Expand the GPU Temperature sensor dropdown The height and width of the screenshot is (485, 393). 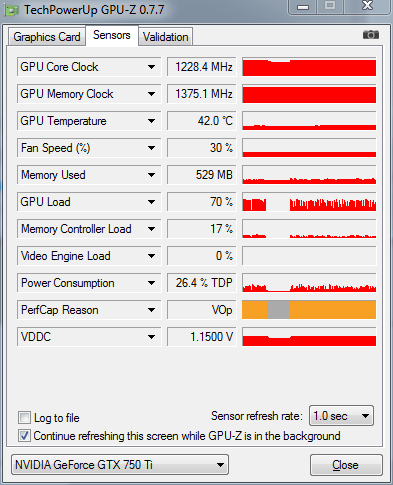pos(151,121)
